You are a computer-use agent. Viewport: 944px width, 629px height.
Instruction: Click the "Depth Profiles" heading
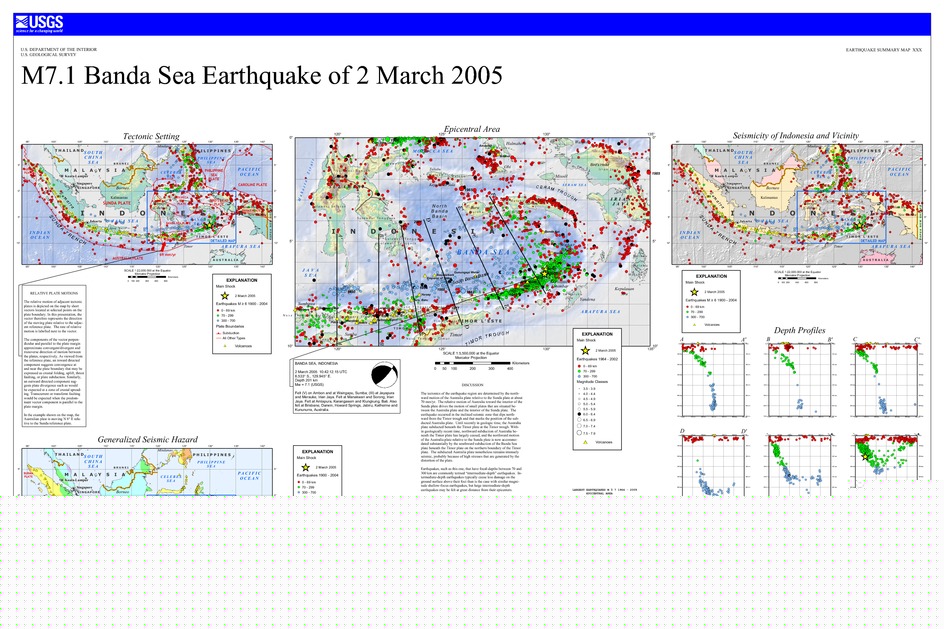(x=800, y=330)
